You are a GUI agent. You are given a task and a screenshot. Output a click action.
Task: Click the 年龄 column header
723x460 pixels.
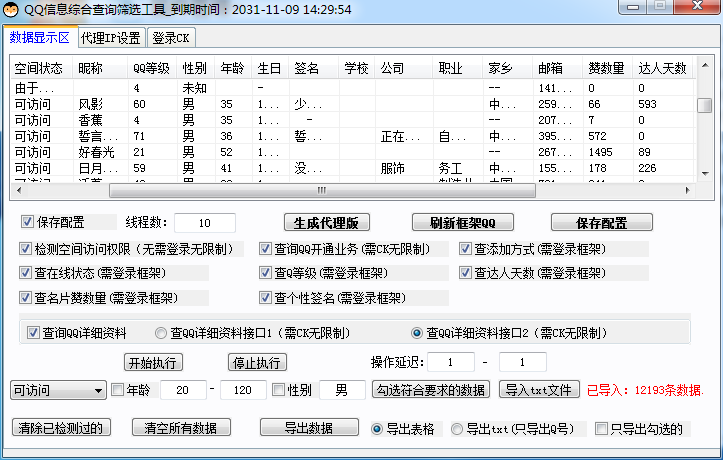point(233,68)
